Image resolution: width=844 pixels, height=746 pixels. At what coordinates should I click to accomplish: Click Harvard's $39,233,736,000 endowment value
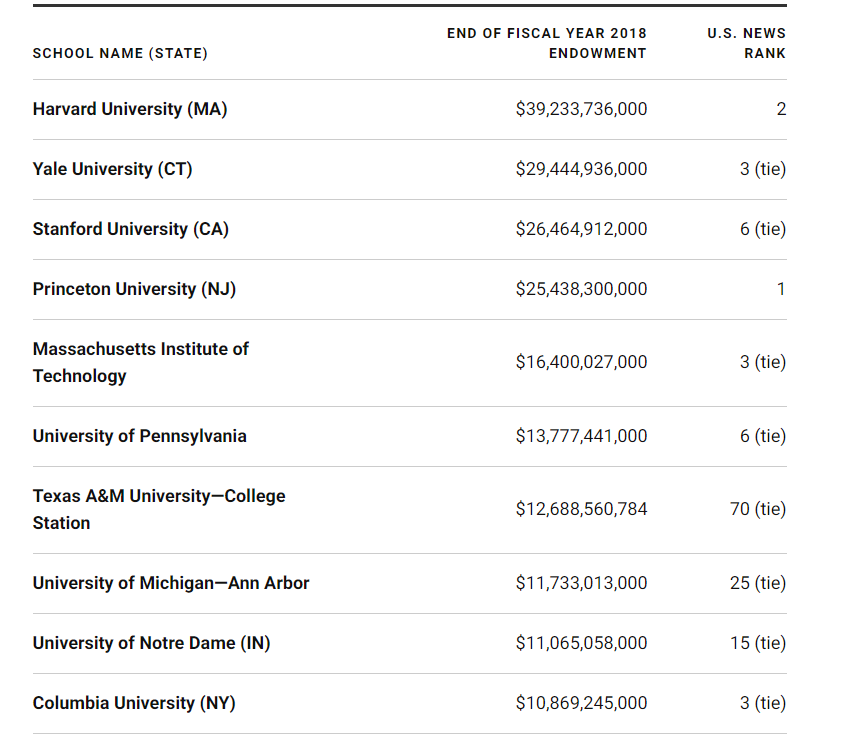[581, 109]
